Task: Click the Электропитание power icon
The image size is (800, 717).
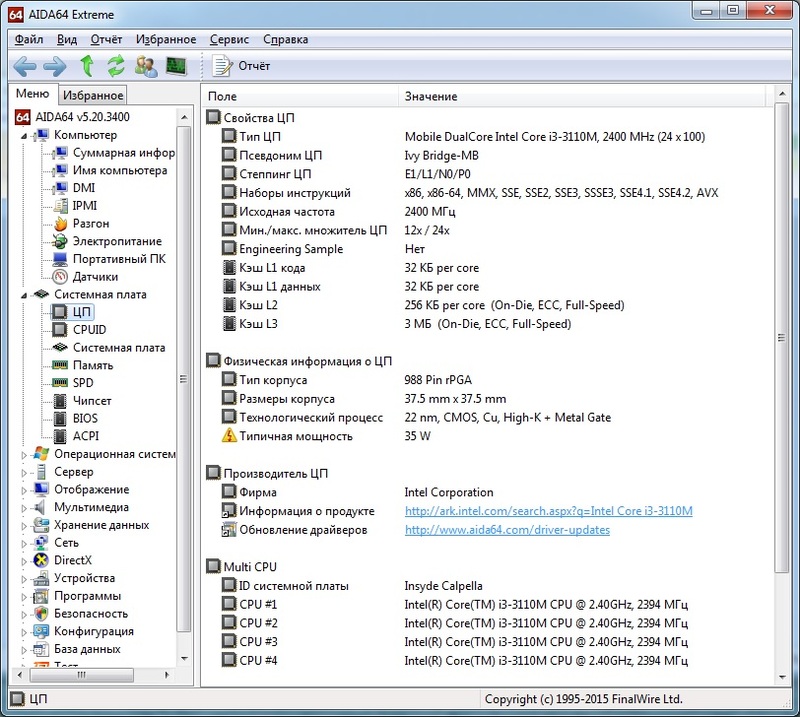Action: 60,241
